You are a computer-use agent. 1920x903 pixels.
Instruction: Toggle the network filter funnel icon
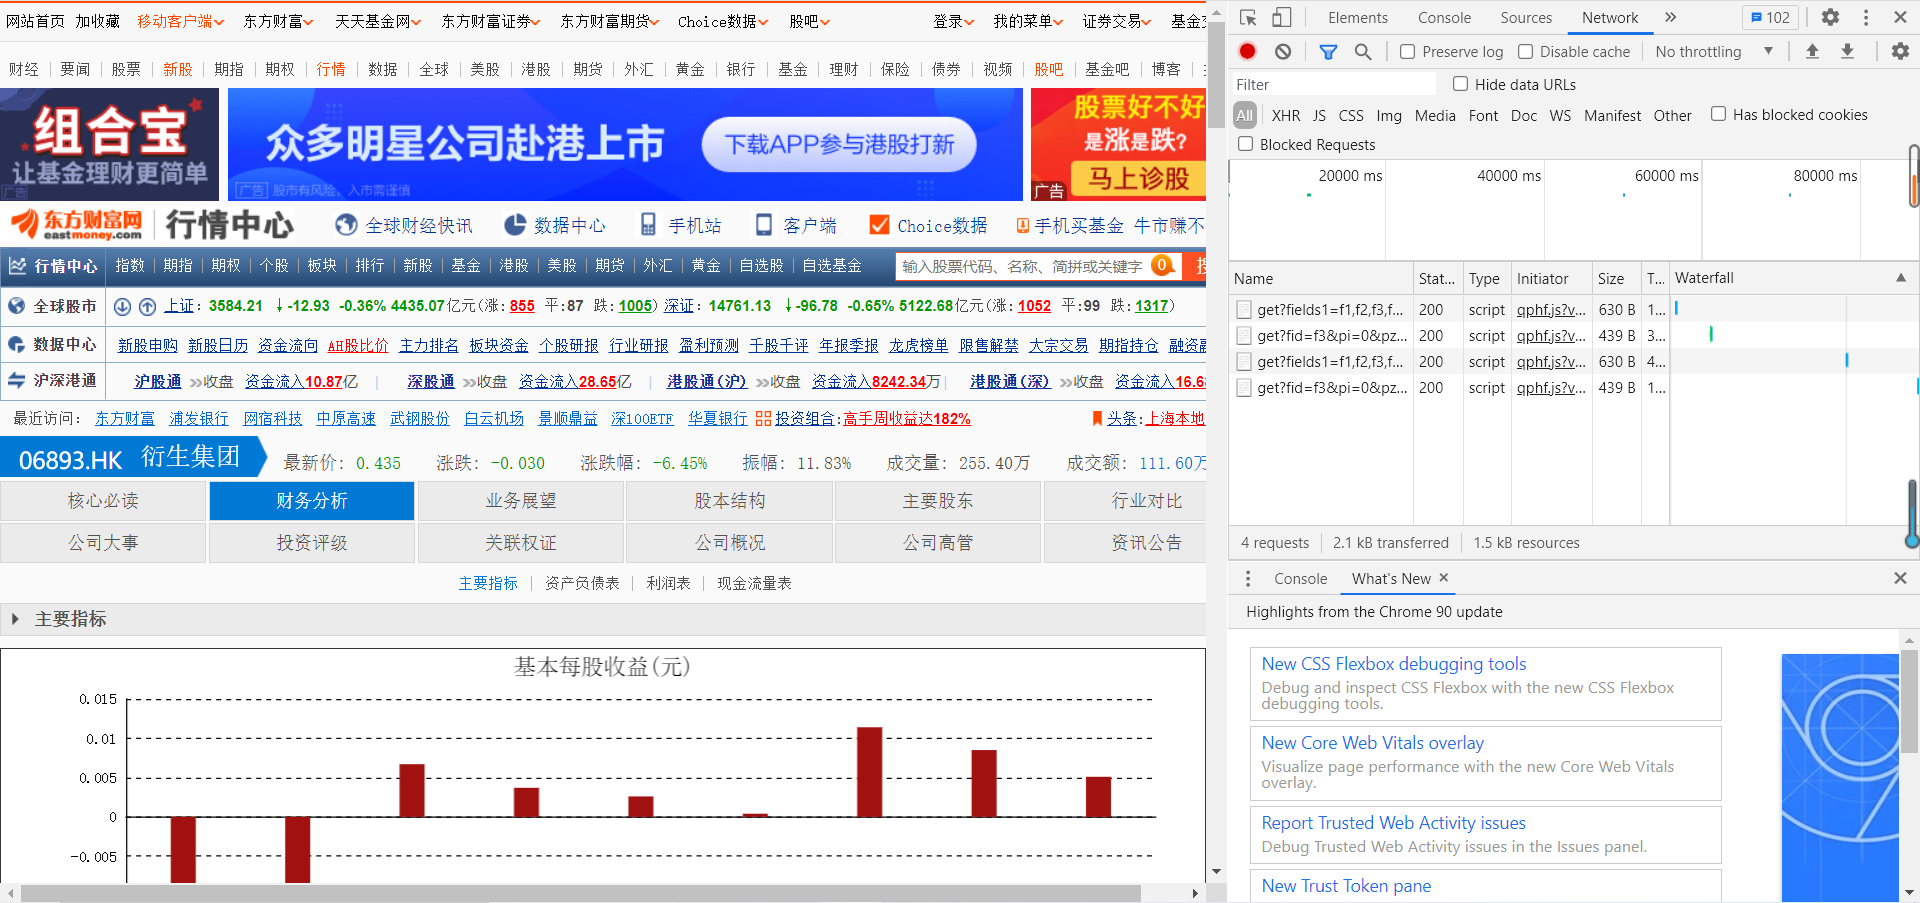[1328, 52]
